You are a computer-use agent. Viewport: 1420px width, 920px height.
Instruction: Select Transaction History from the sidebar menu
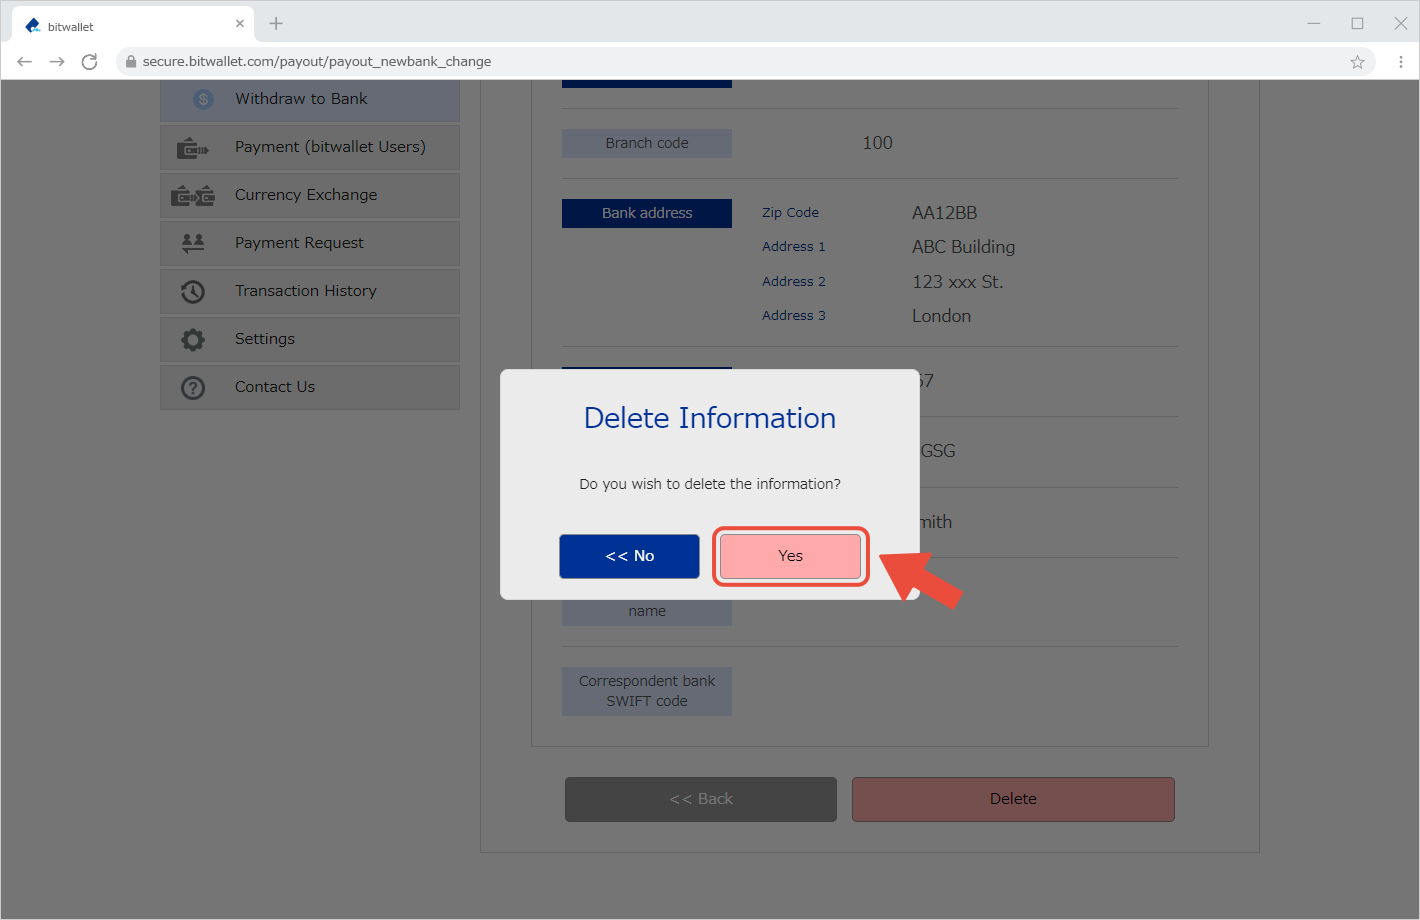pyautogui.click(x=305, y=291)
